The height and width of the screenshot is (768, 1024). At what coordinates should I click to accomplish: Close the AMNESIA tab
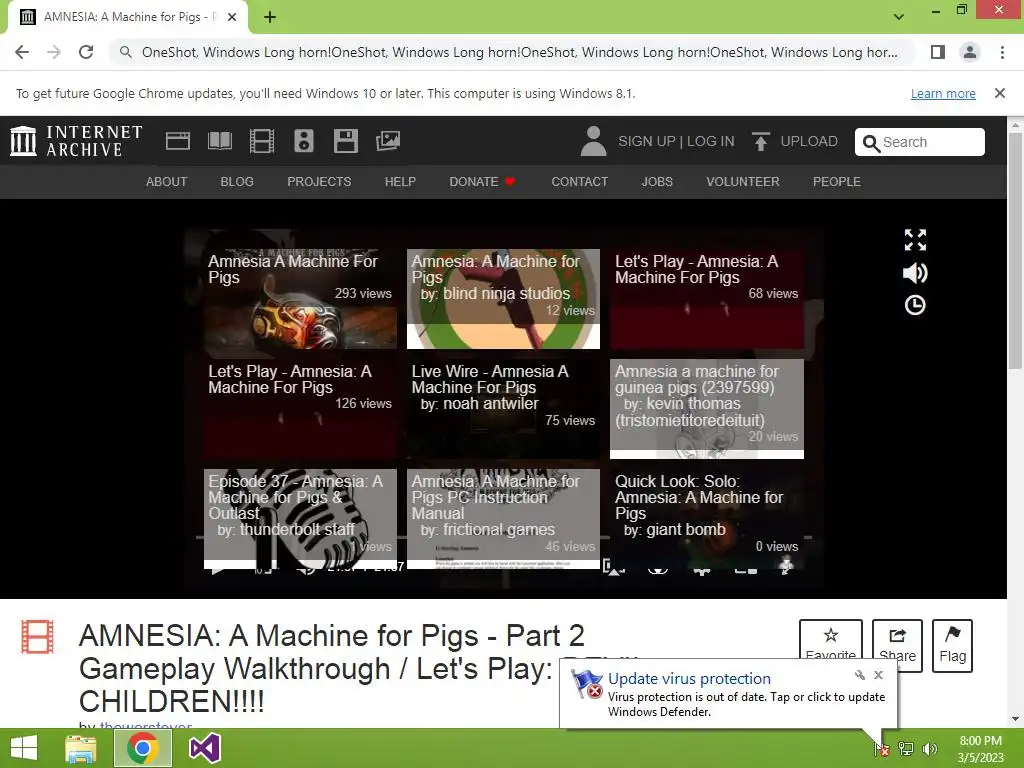(x=232, y=17)
